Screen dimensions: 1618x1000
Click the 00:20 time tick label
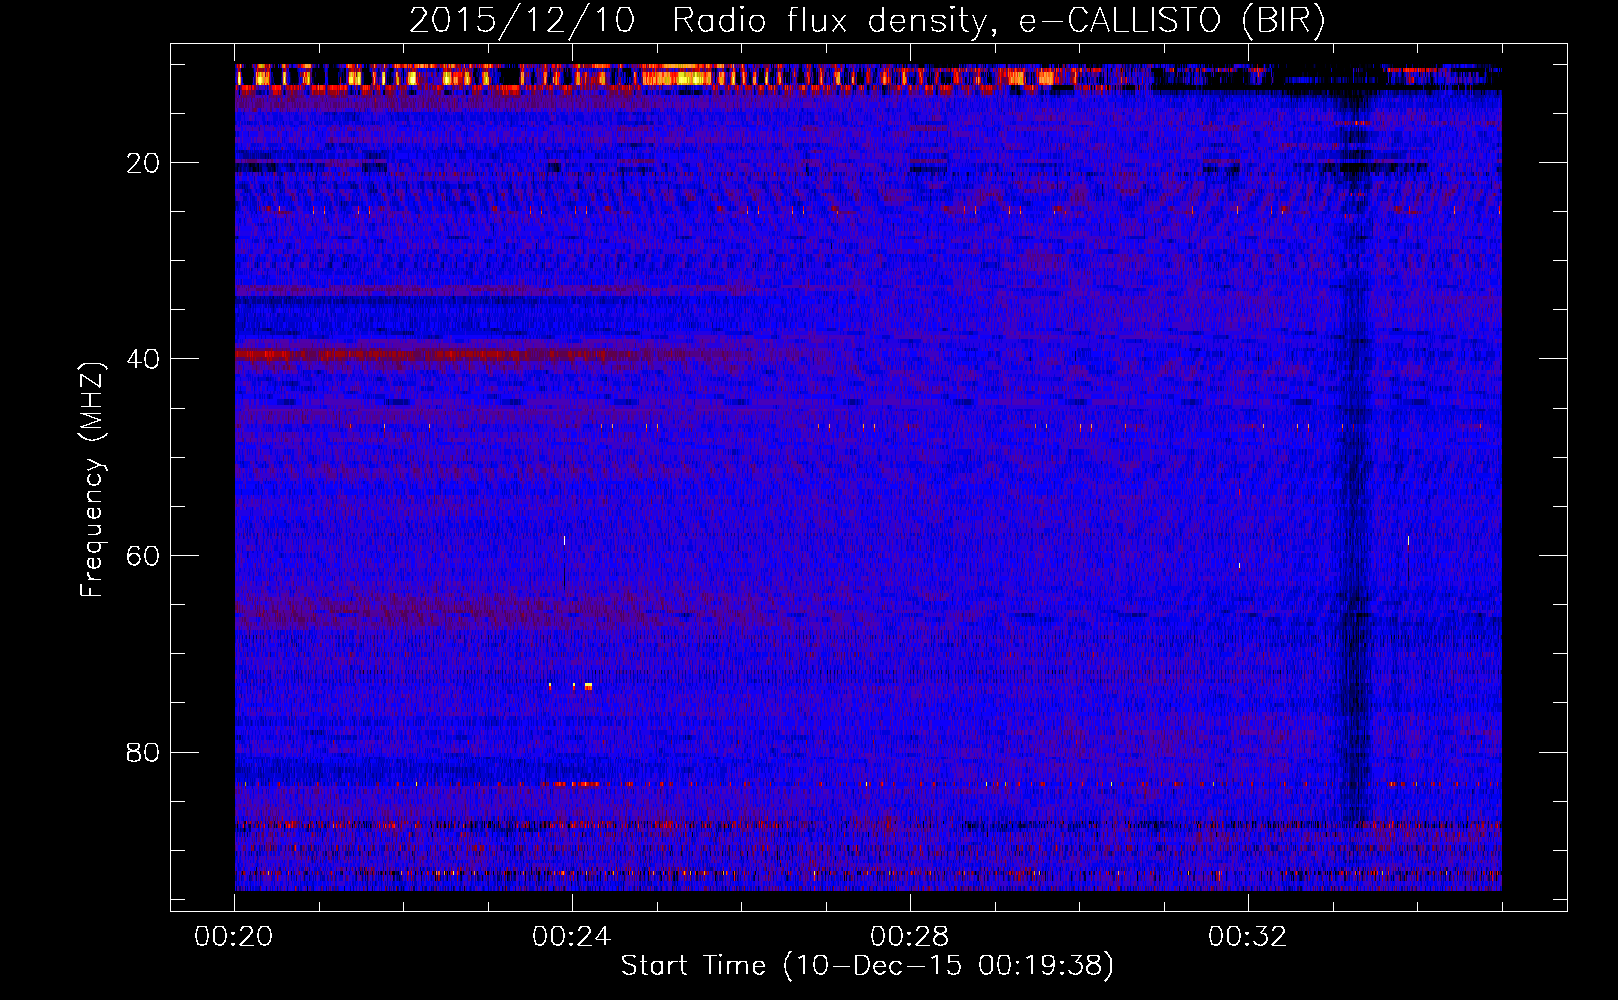coord(234,937)
